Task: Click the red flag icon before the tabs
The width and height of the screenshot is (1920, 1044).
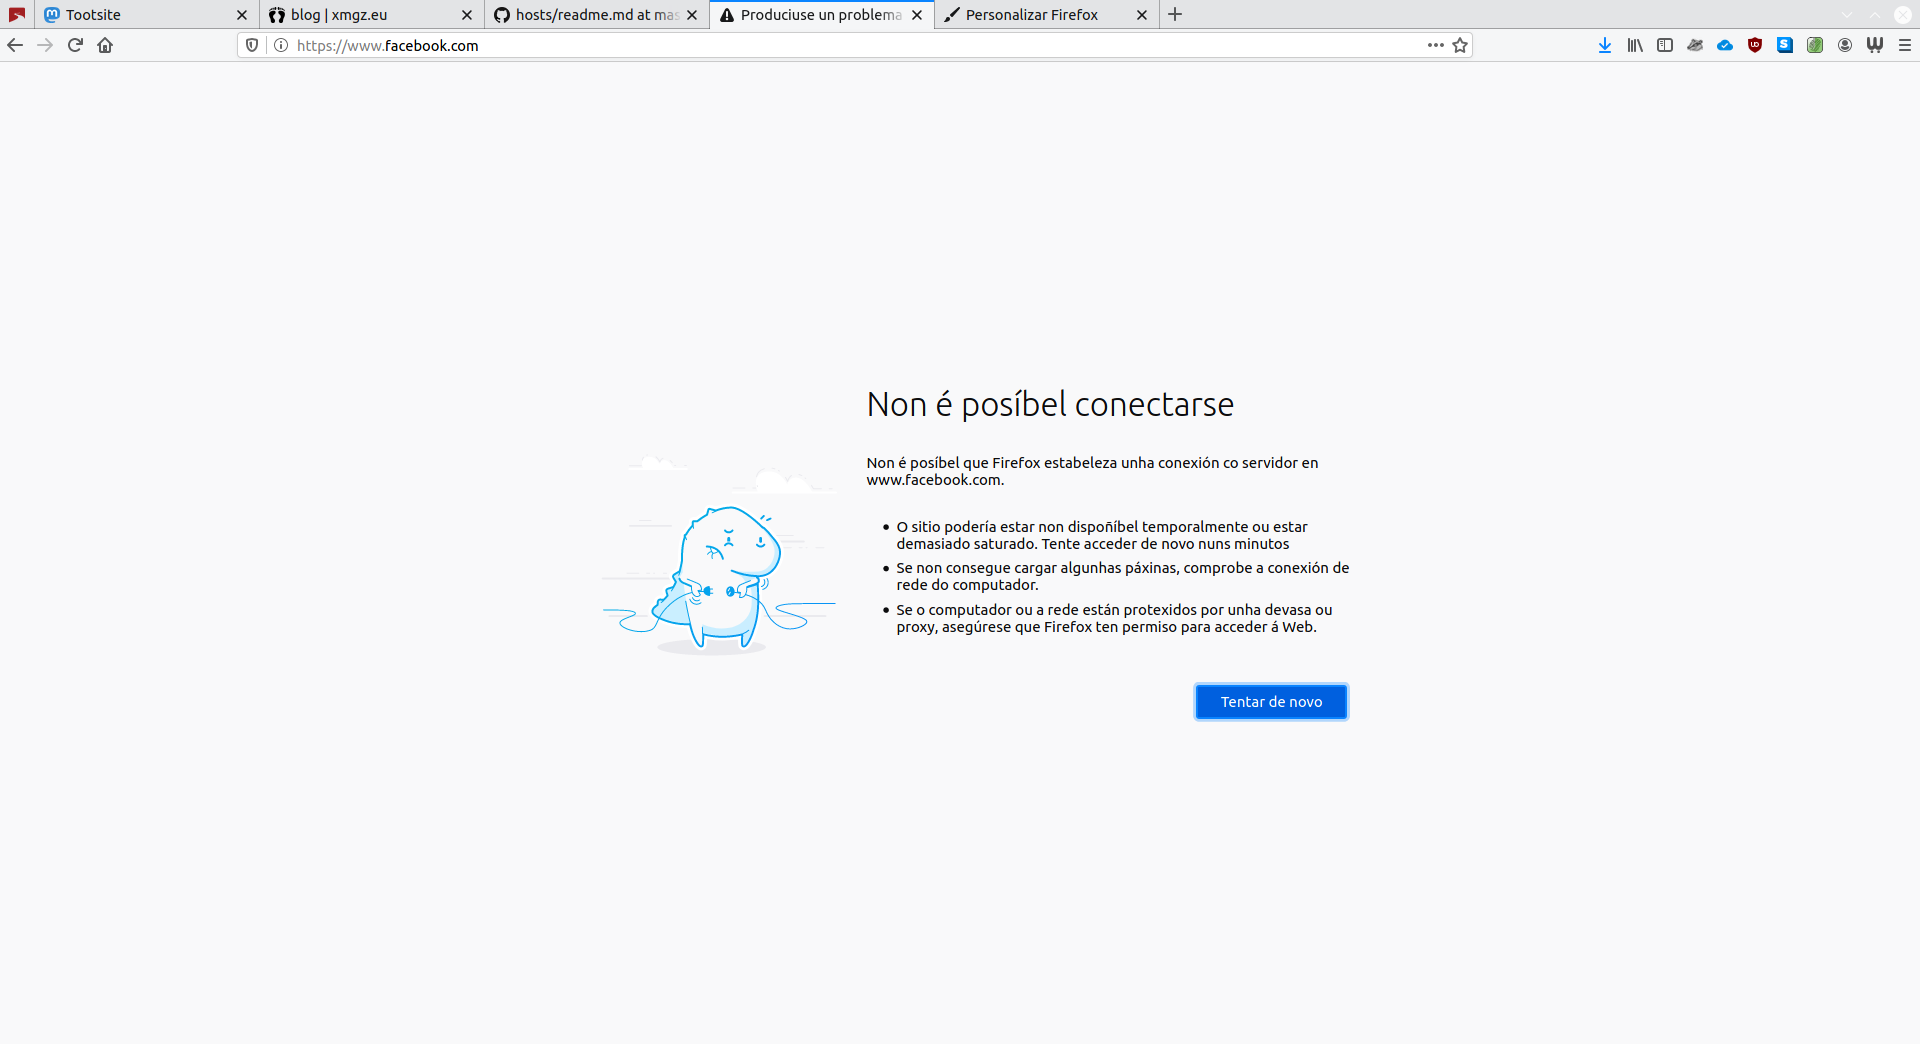Action: (x=17, y=14)
